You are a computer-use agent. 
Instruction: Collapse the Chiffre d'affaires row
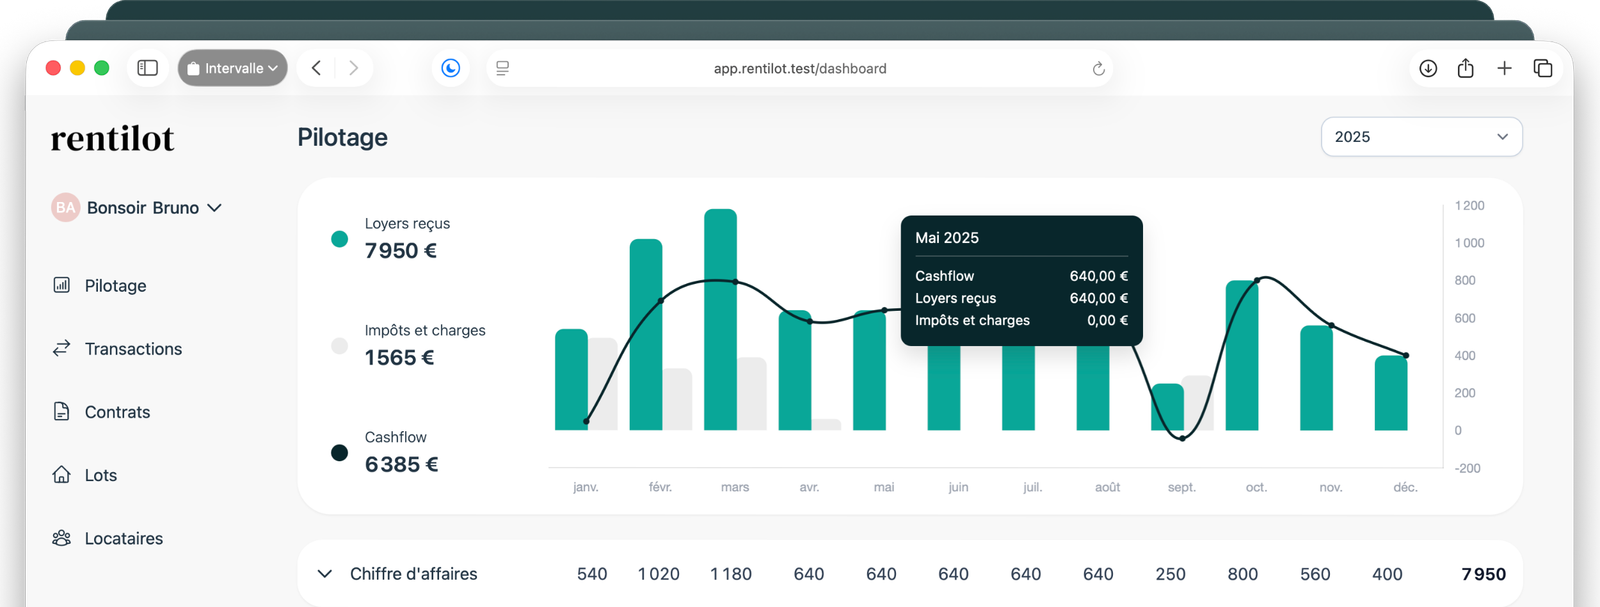(324, 574)
